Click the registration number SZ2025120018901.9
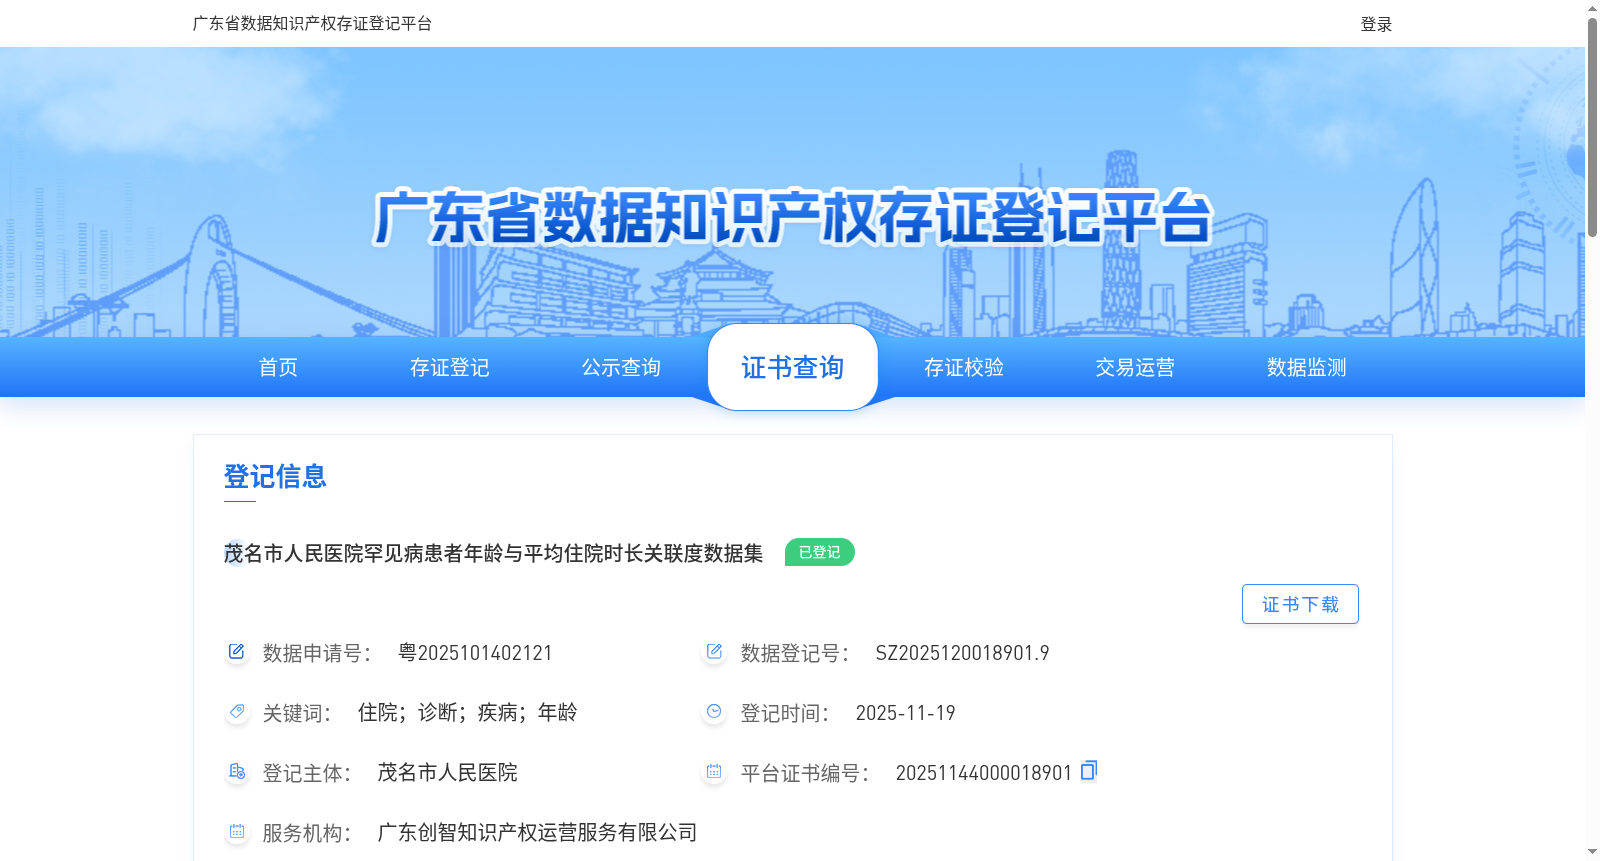Screen dimensions: 1600x861 coord(962,653)
